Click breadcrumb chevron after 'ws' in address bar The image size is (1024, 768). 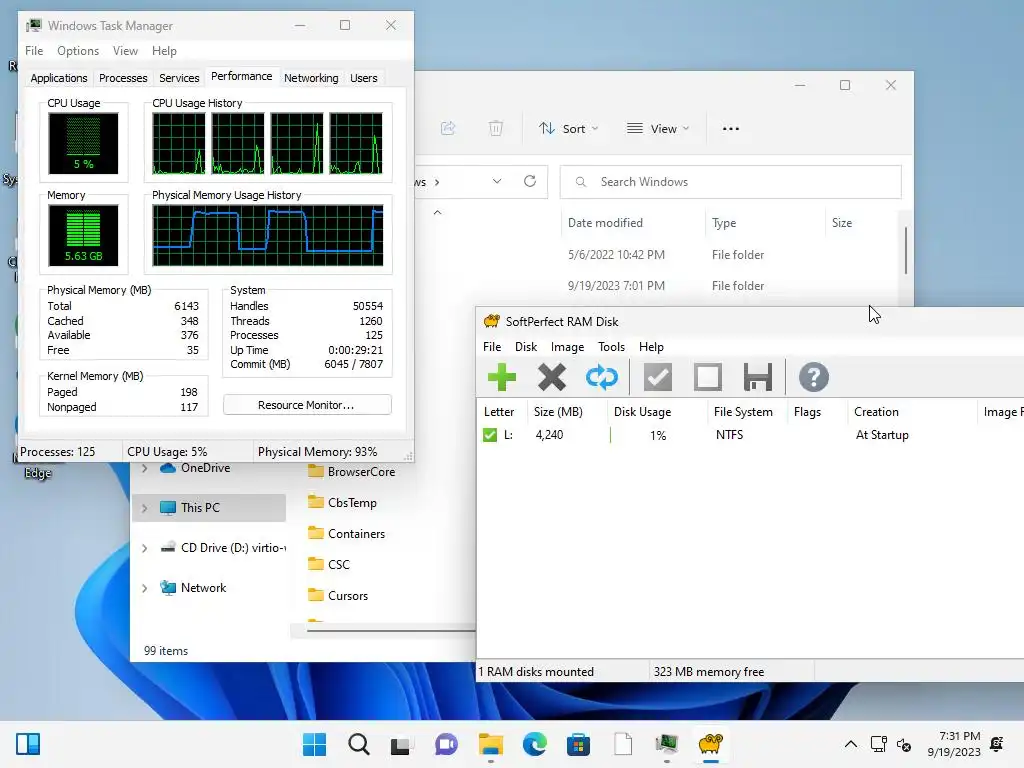point(437,182)
